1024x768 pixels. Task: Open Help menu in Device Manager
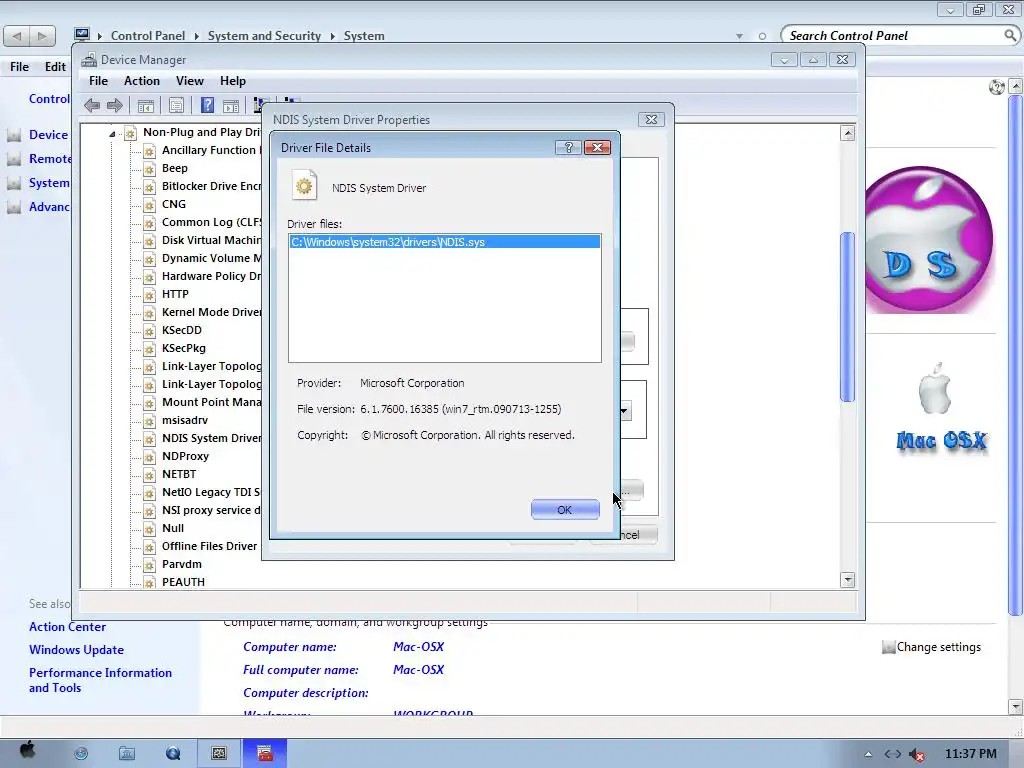coord(232,81)
